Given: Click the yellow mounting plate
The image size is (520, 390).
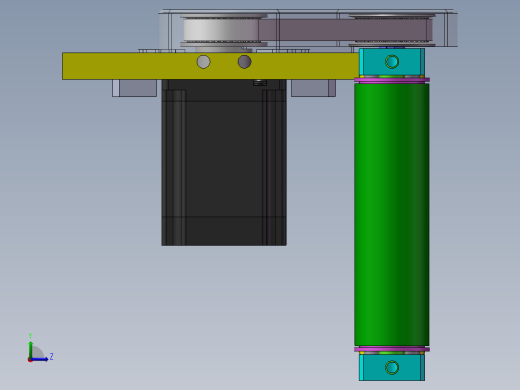Looking at the screenshot, I should pos(211,66).
